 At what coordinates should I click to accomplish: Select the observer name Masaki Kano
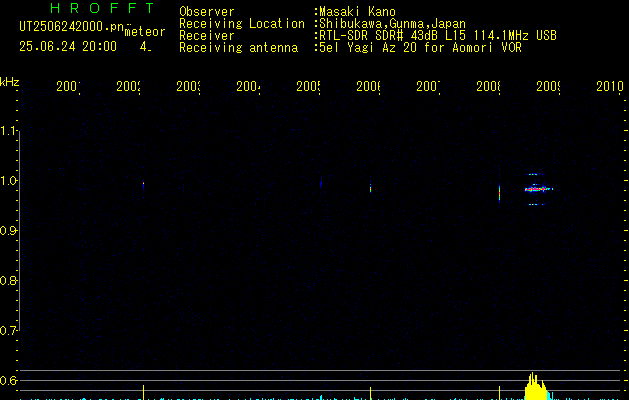click(x=357, y=12)
